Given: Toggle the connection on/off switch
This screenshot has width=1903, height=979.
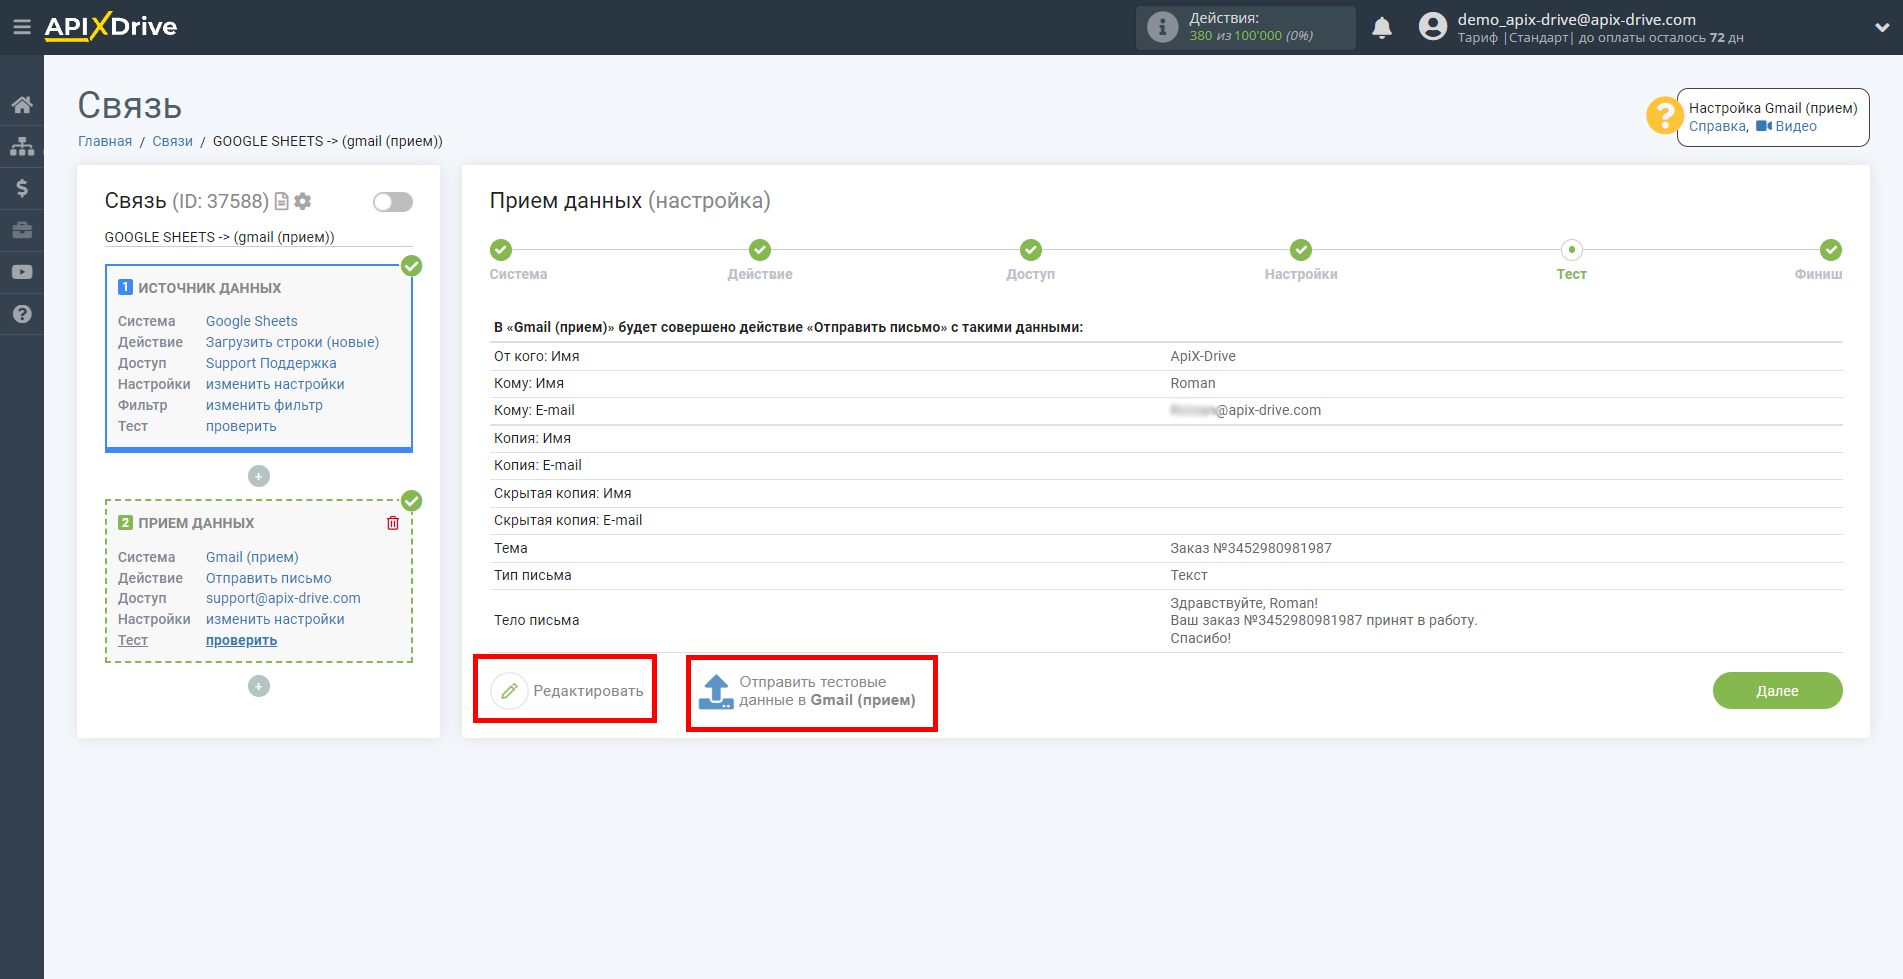Looking at the screenshot, I should (393, 202).
